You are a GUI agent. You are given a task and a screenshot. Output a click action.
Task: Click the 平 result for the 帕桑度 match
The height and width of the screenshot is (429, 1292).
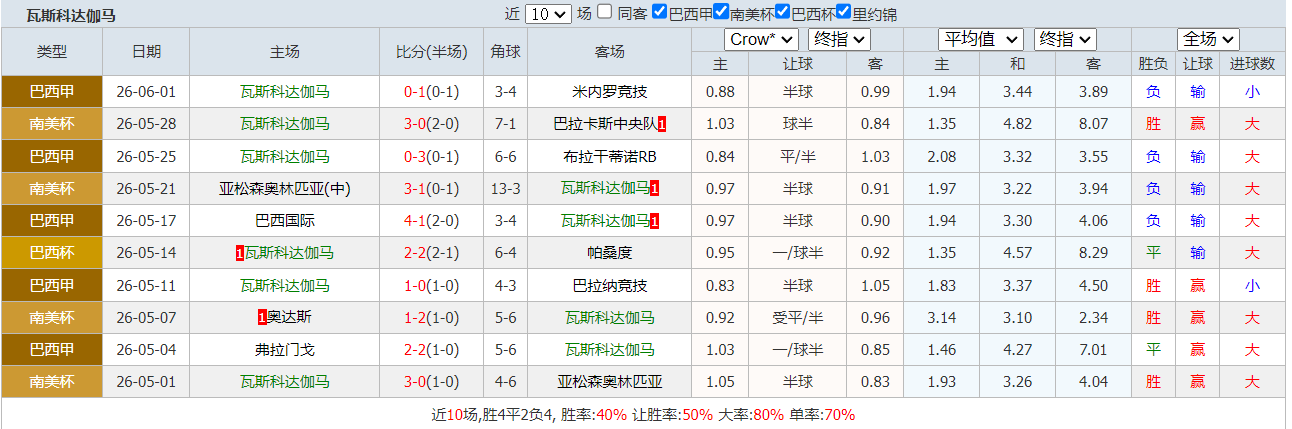coord(1153,252)
